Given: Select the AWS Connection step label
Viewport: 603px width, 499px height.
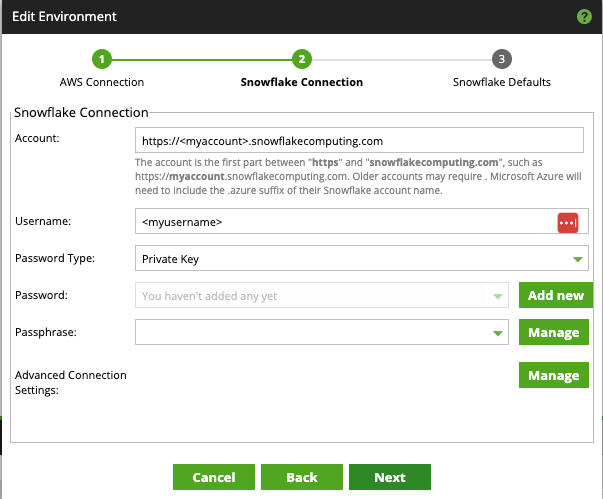Looking at the screenshot, I should [102, 82].
